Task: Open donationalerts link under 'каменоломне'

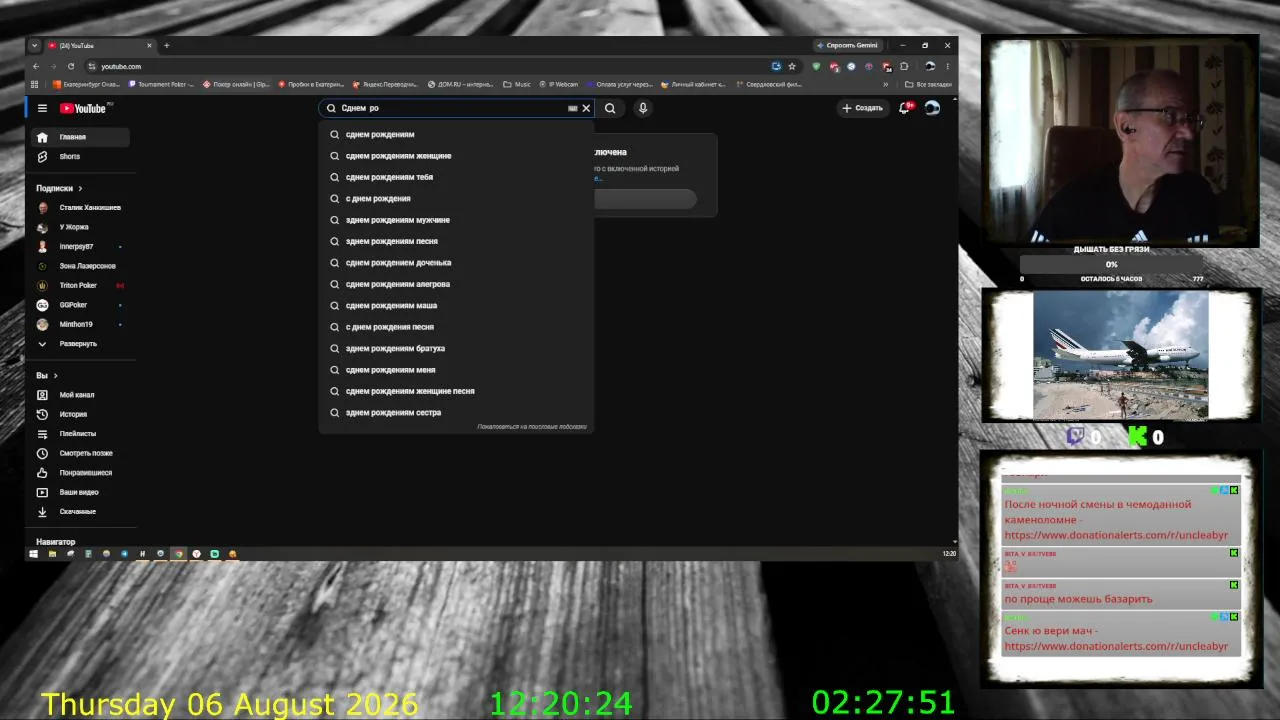Action: pos(1116,535)
